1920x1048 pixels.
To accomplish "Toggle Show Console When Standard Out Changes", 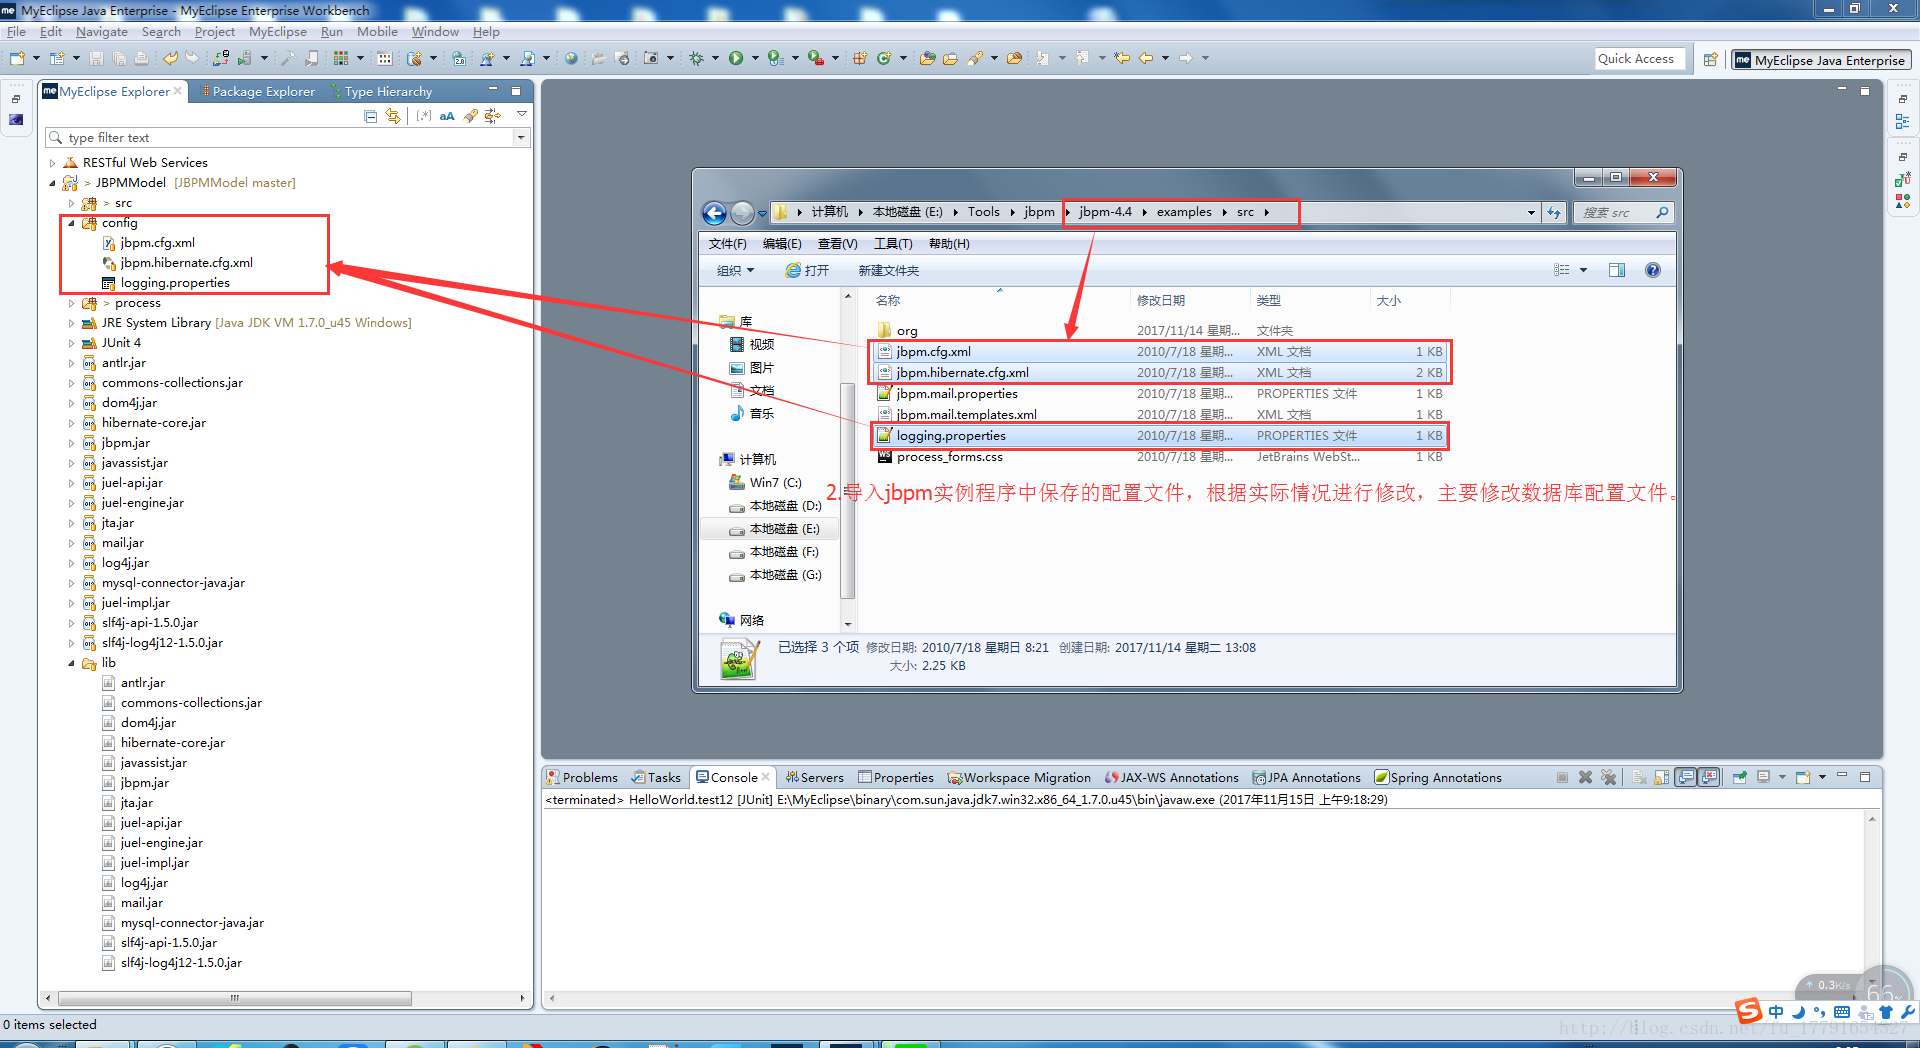I will 1686,777.
